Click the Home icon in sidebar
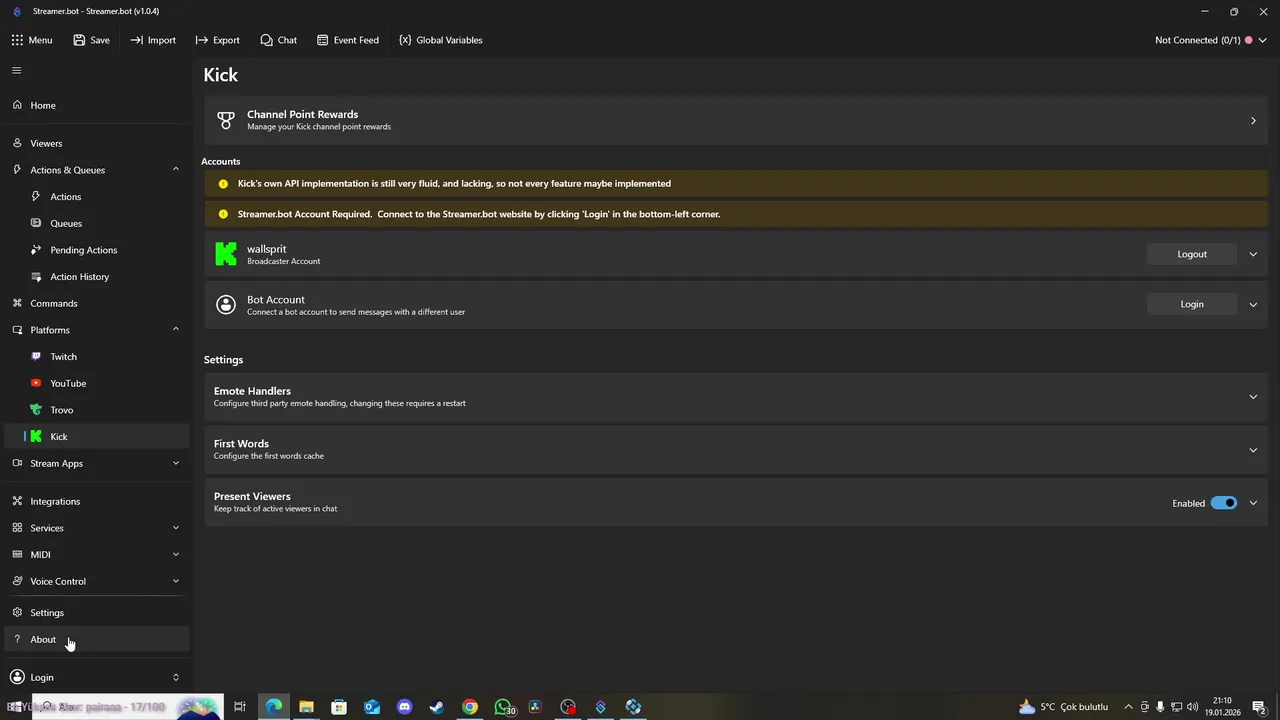 (x=17, y=105)
